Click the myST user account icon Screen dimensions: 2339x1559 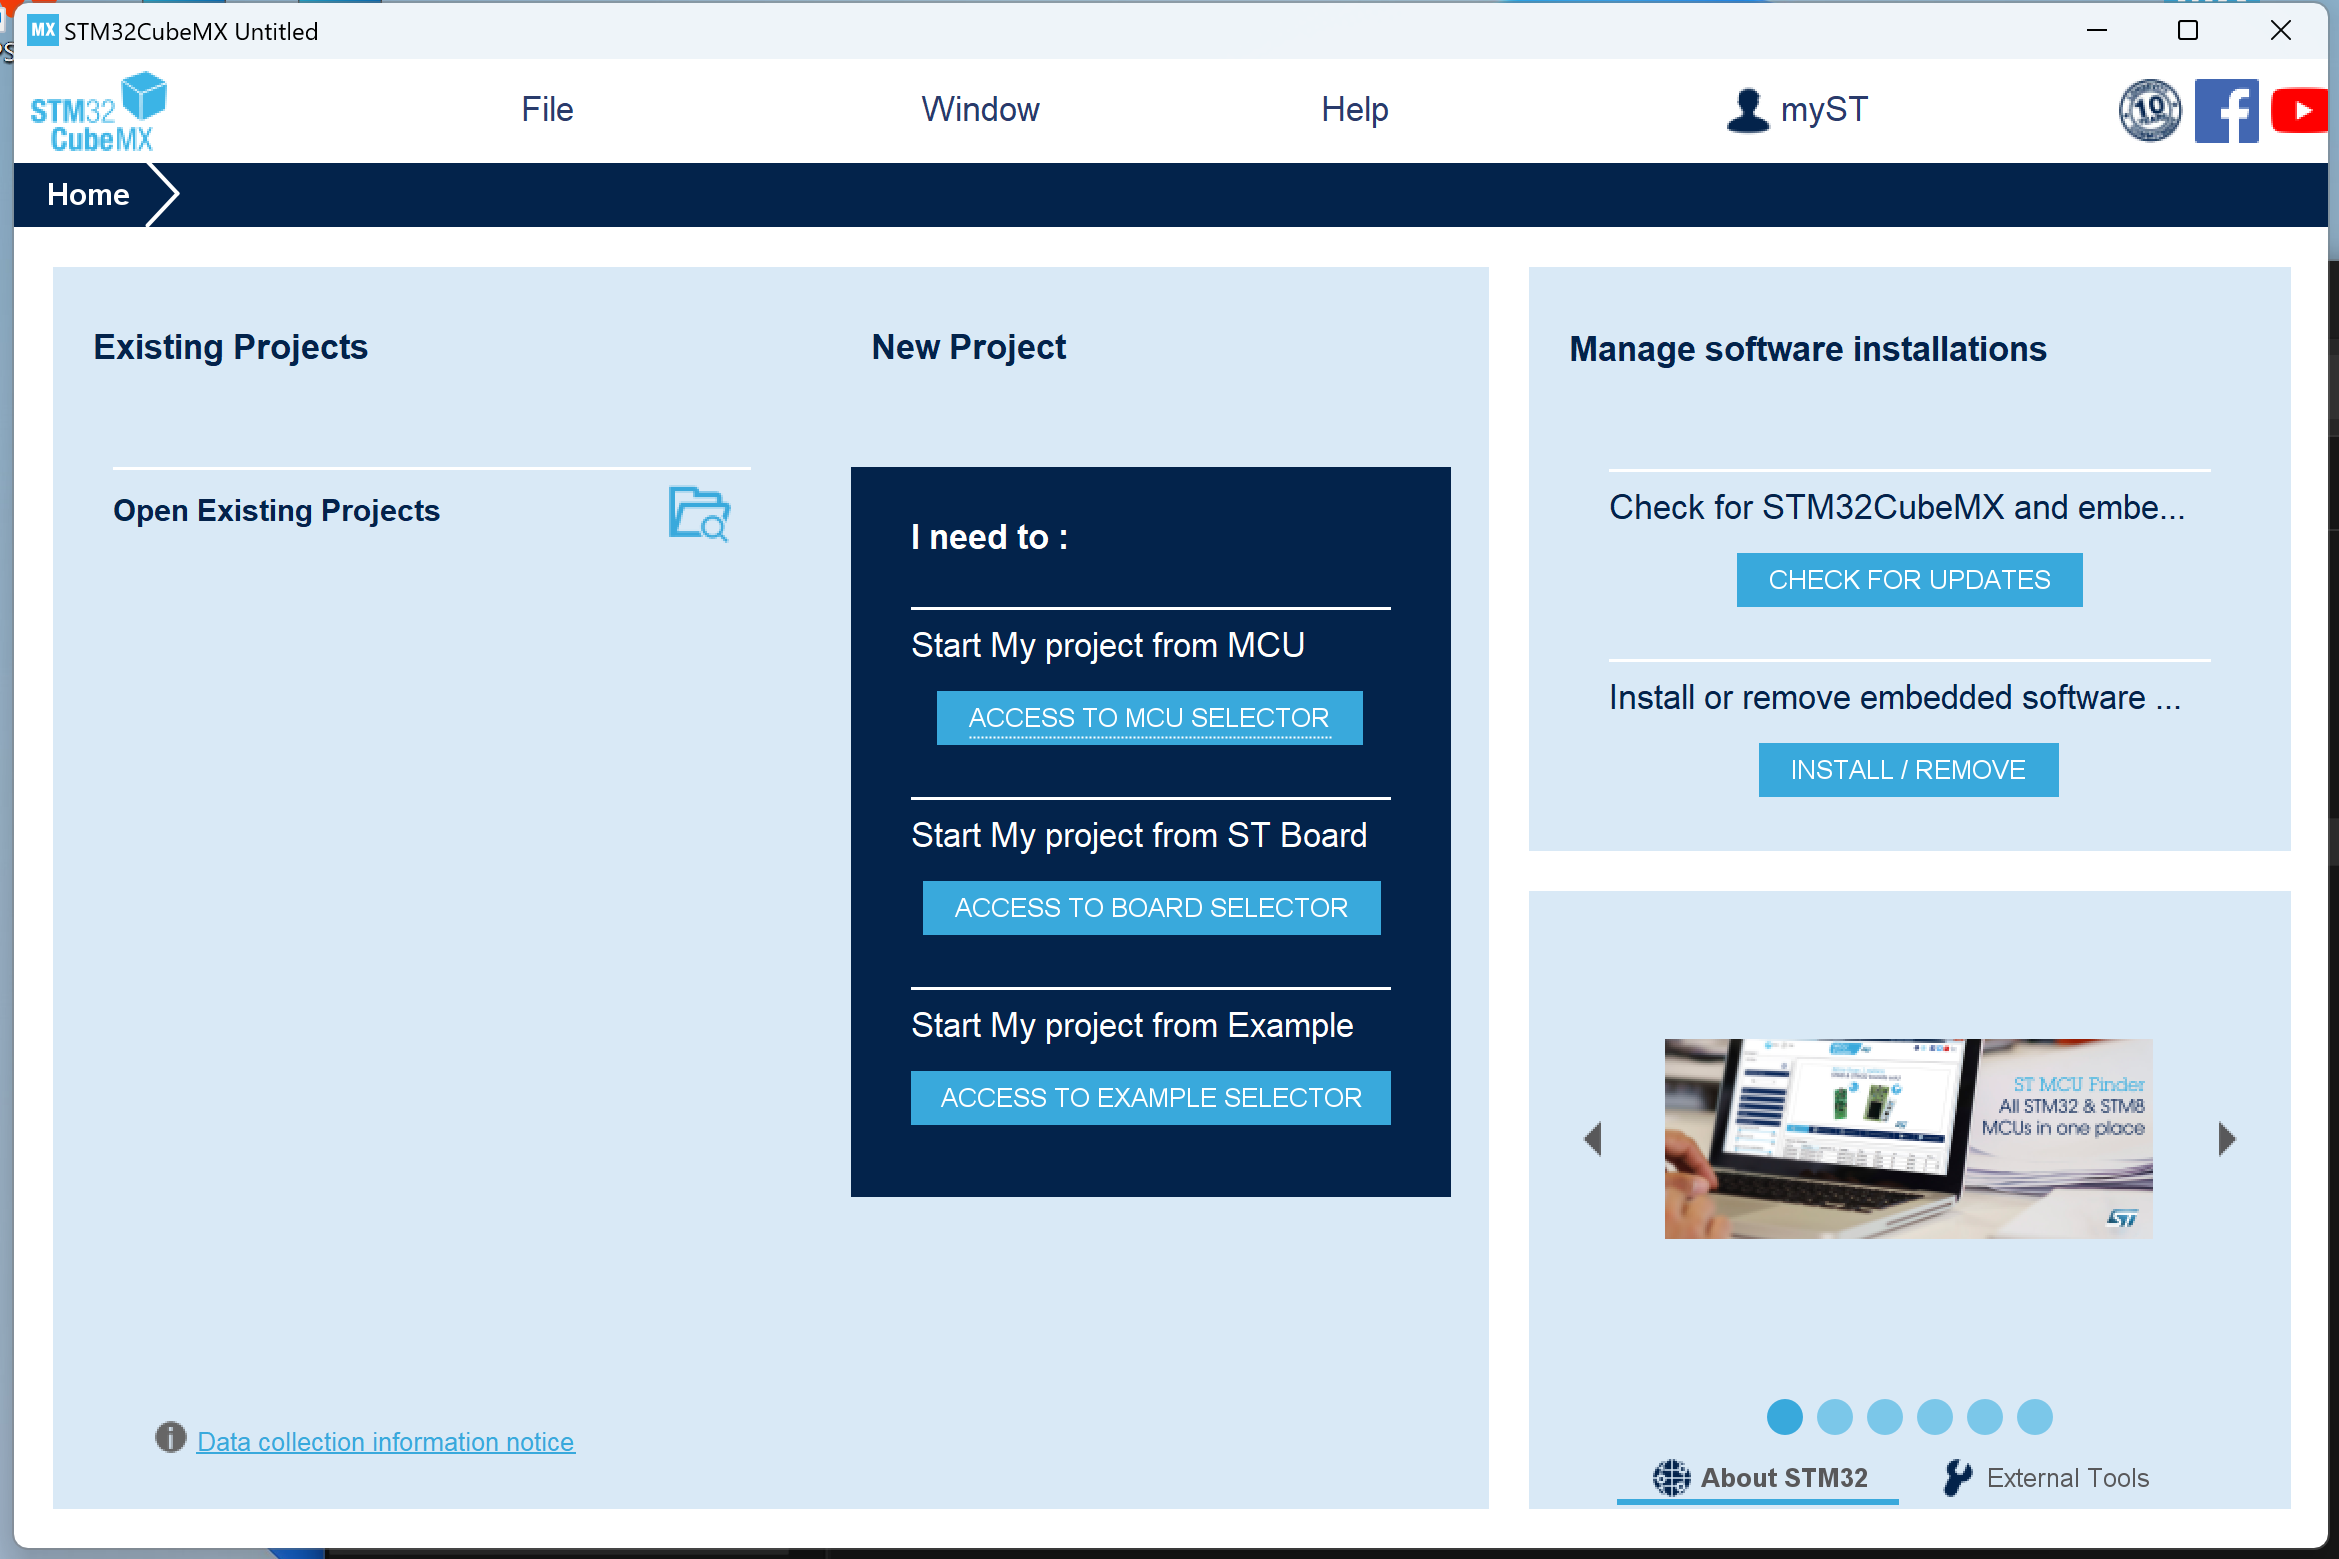tap(1747, 110)
